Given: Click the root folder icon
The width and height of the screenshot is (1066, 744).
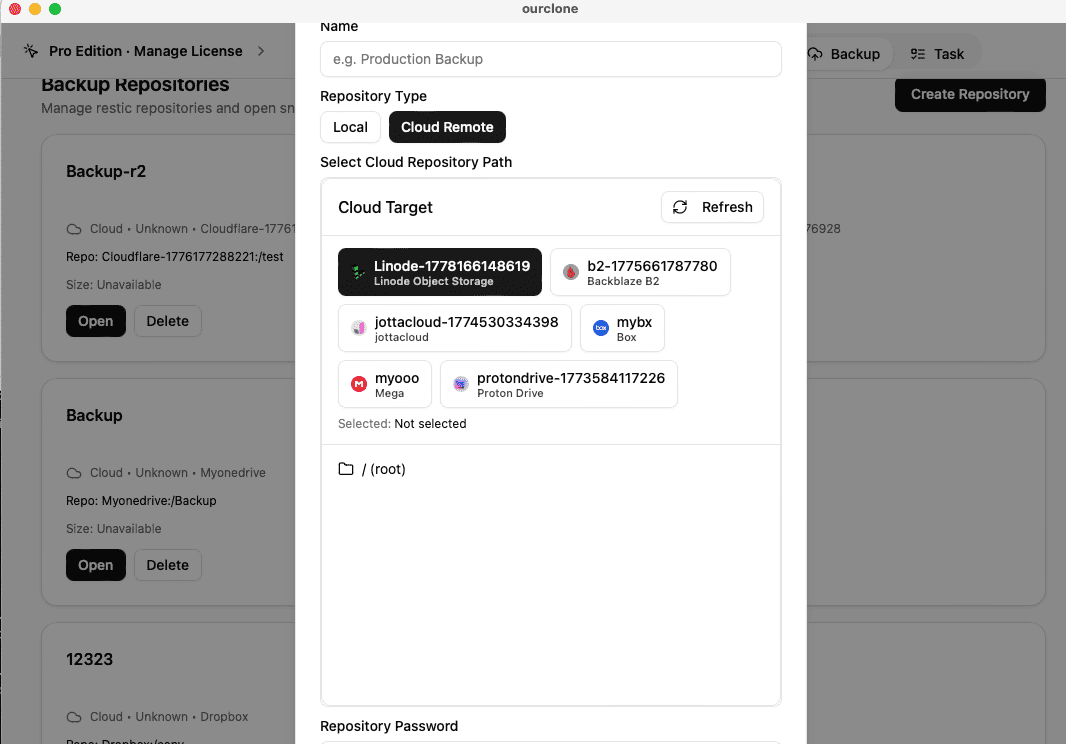Looking at the screenshot, I should click(x=346, y=469).
